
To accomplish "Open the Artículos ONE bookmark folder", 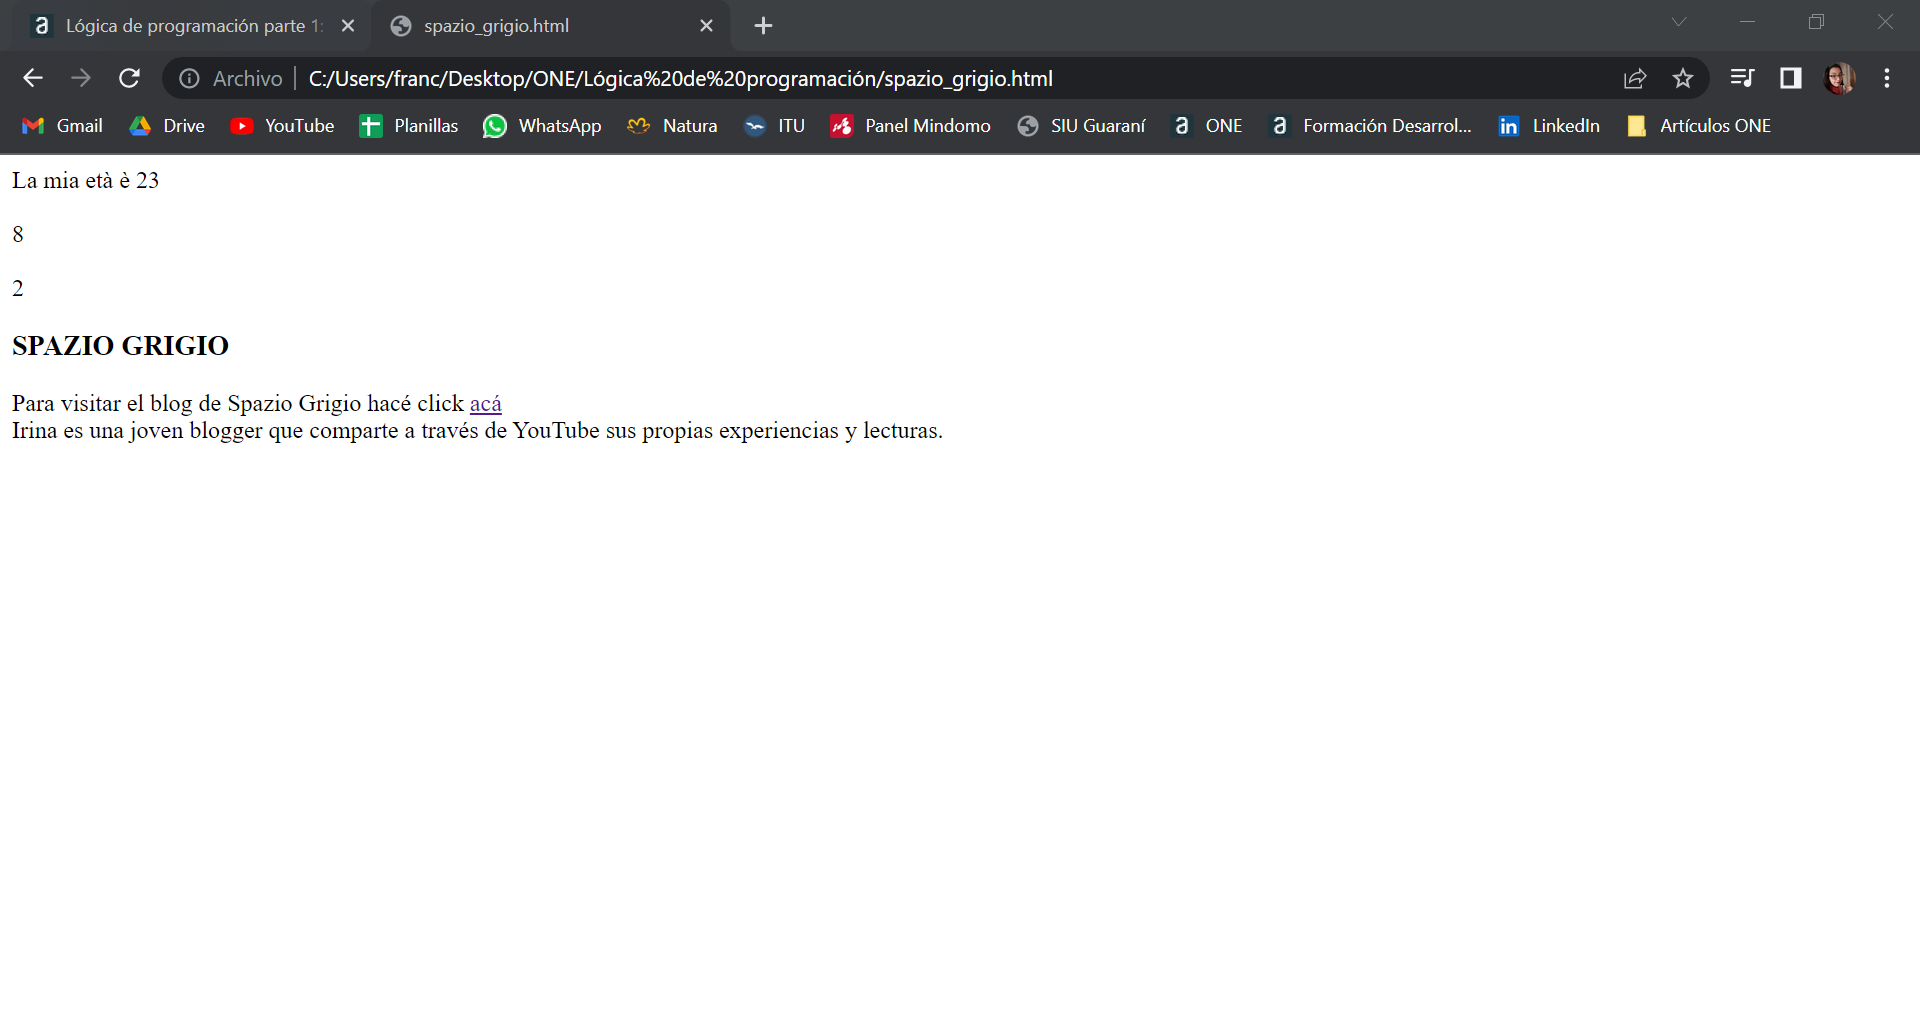I will pyautogui.click(x=1699, y=126).
